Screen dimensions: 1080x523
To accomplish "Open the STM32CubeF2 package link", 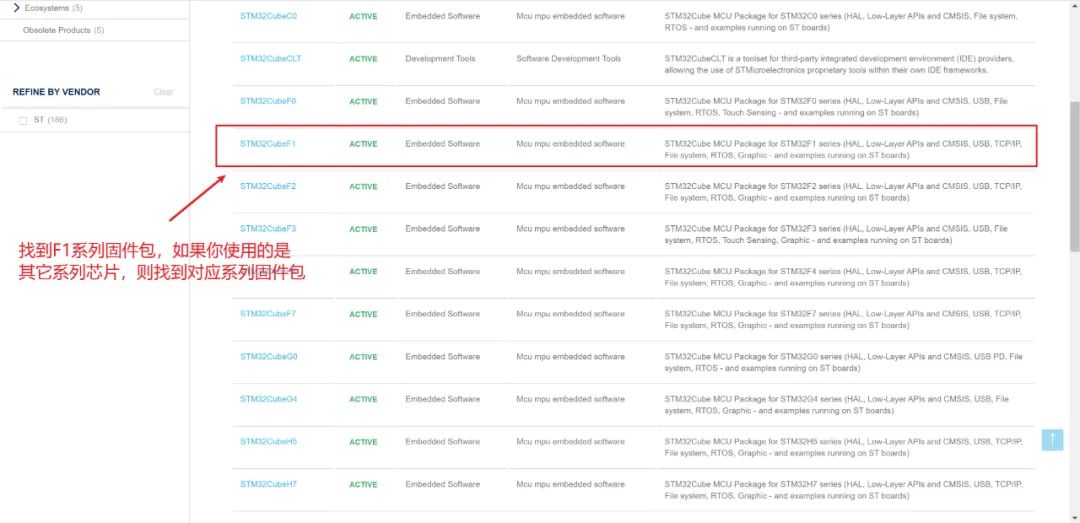I will (268, 186).
